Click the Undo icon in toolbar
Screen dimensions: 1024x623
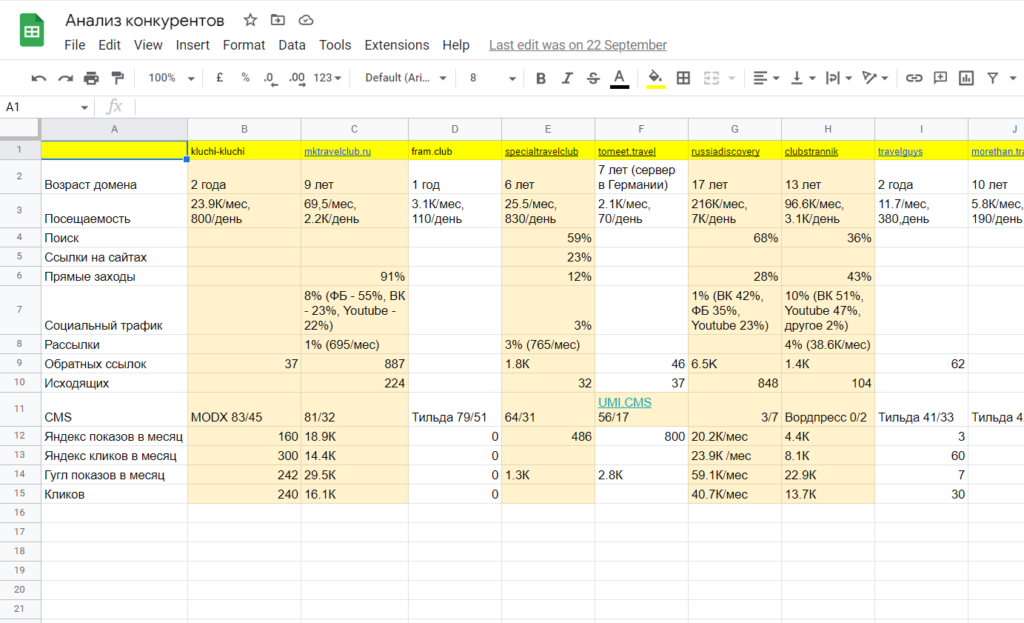pyautogui.click(x=39, y=78)
